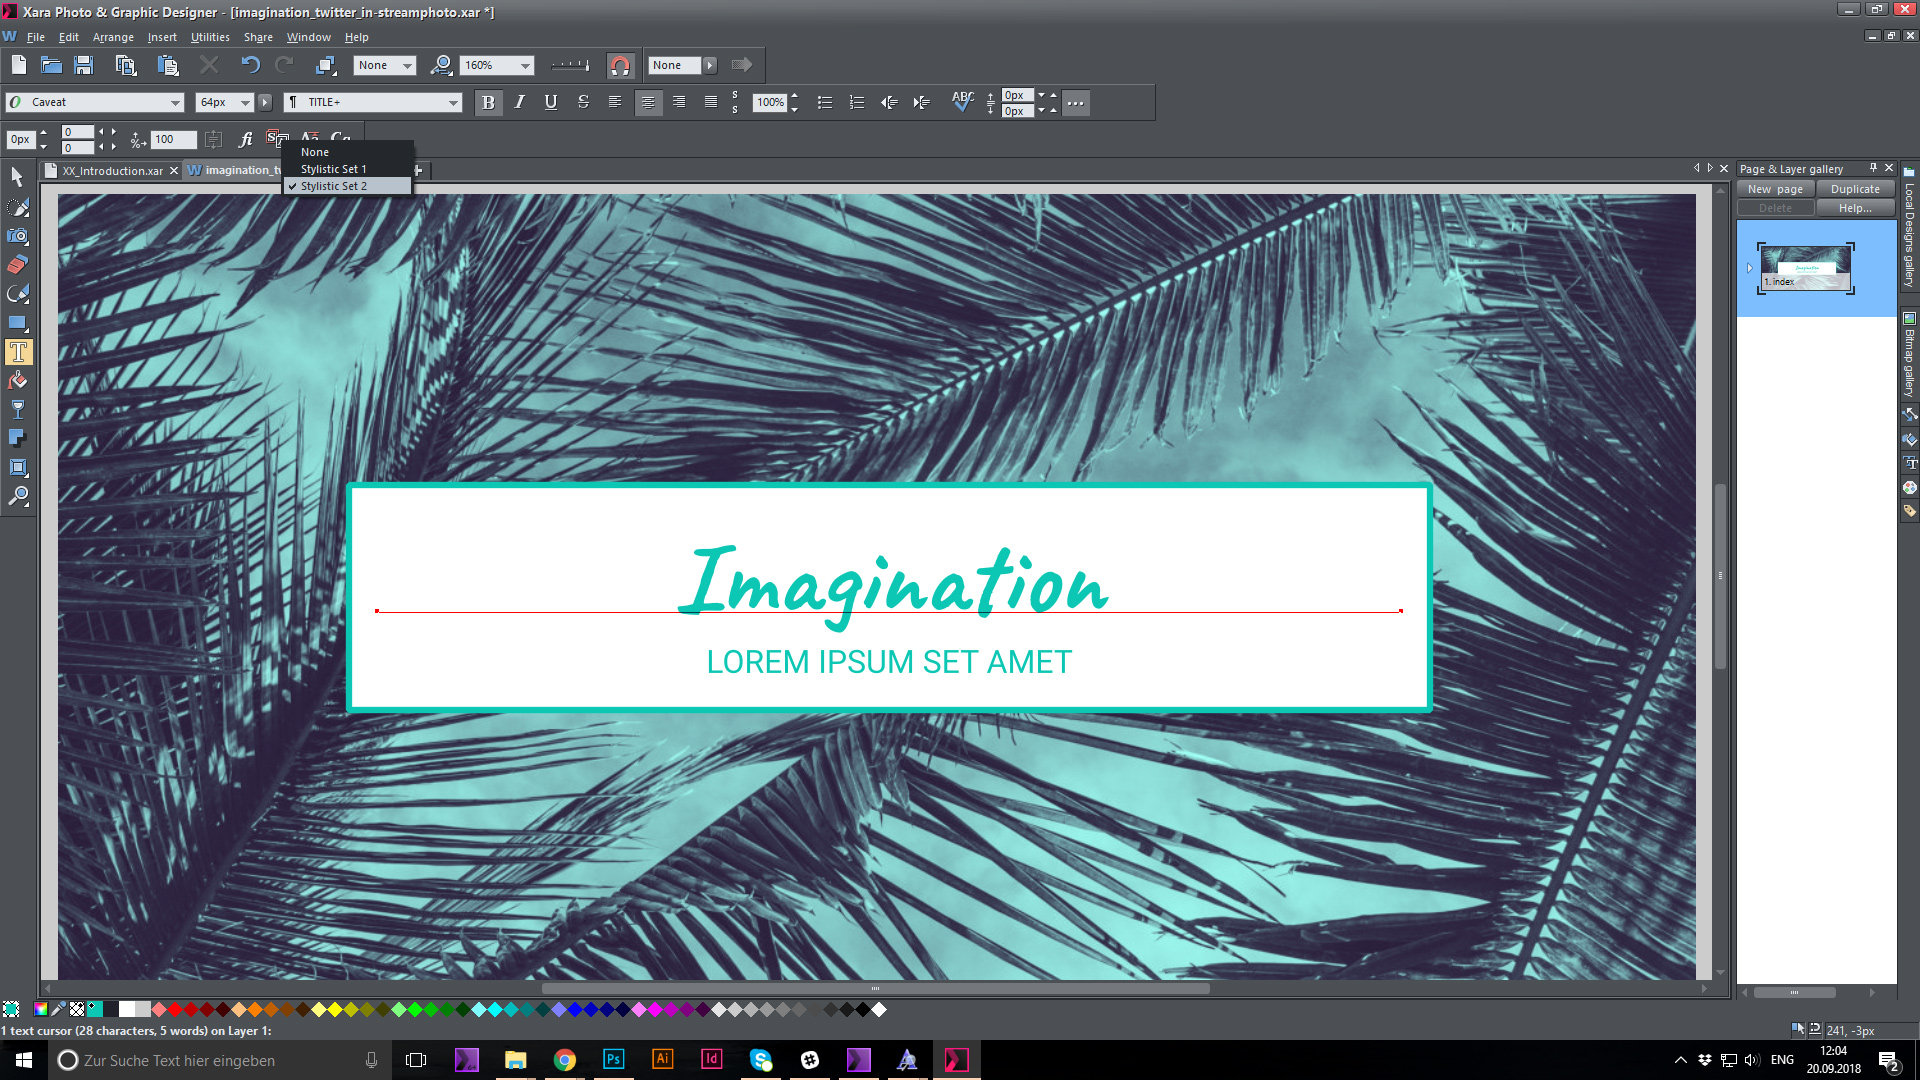Choose the Fill tool paint bucket

(17, 380)
